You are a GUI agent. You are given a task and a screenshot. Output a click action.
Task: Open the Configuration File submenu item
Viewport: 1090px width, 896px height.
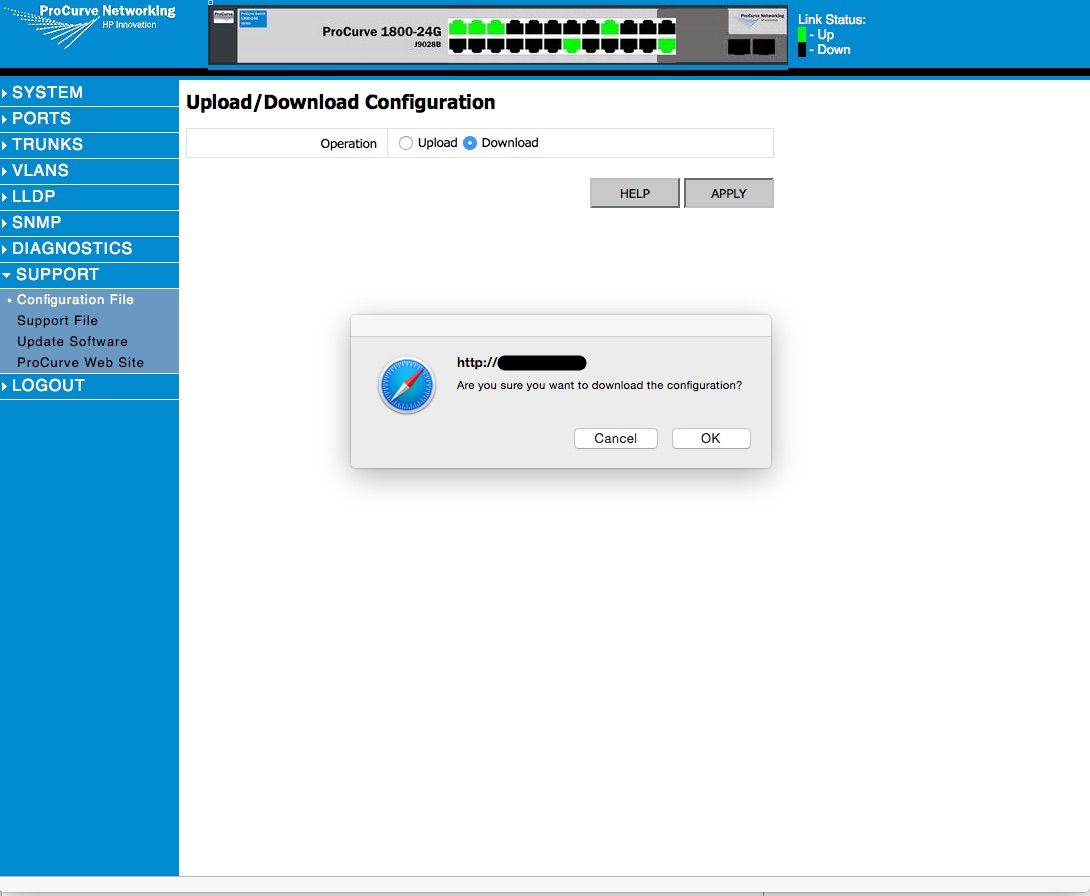(x=75, y=300)
